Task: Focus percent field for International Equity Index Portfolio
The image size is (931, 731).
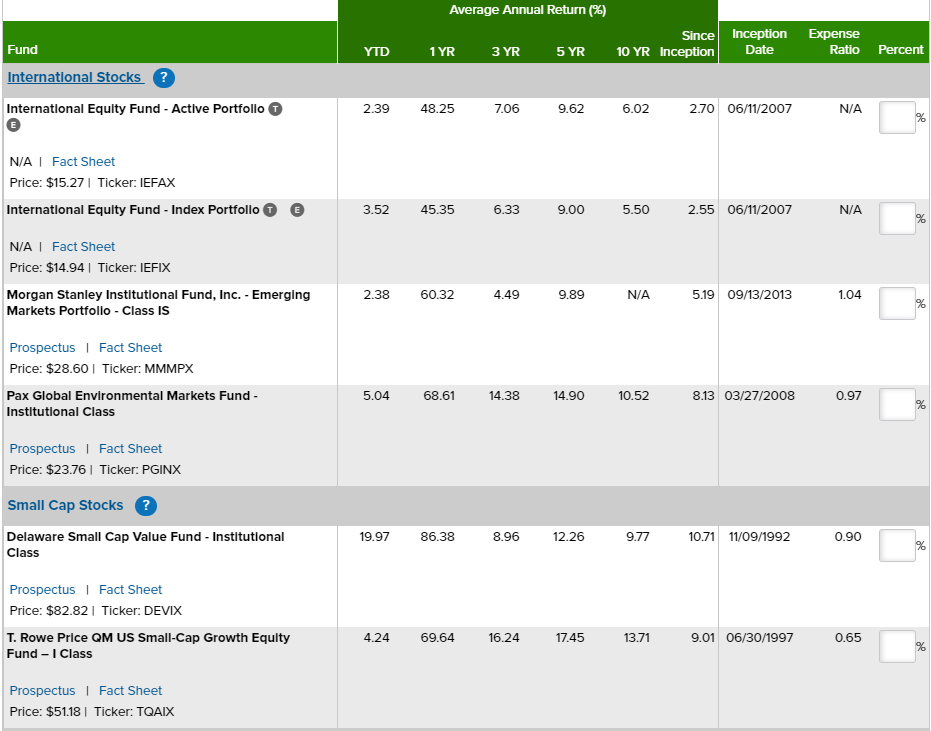Action: tap(897, 219)
